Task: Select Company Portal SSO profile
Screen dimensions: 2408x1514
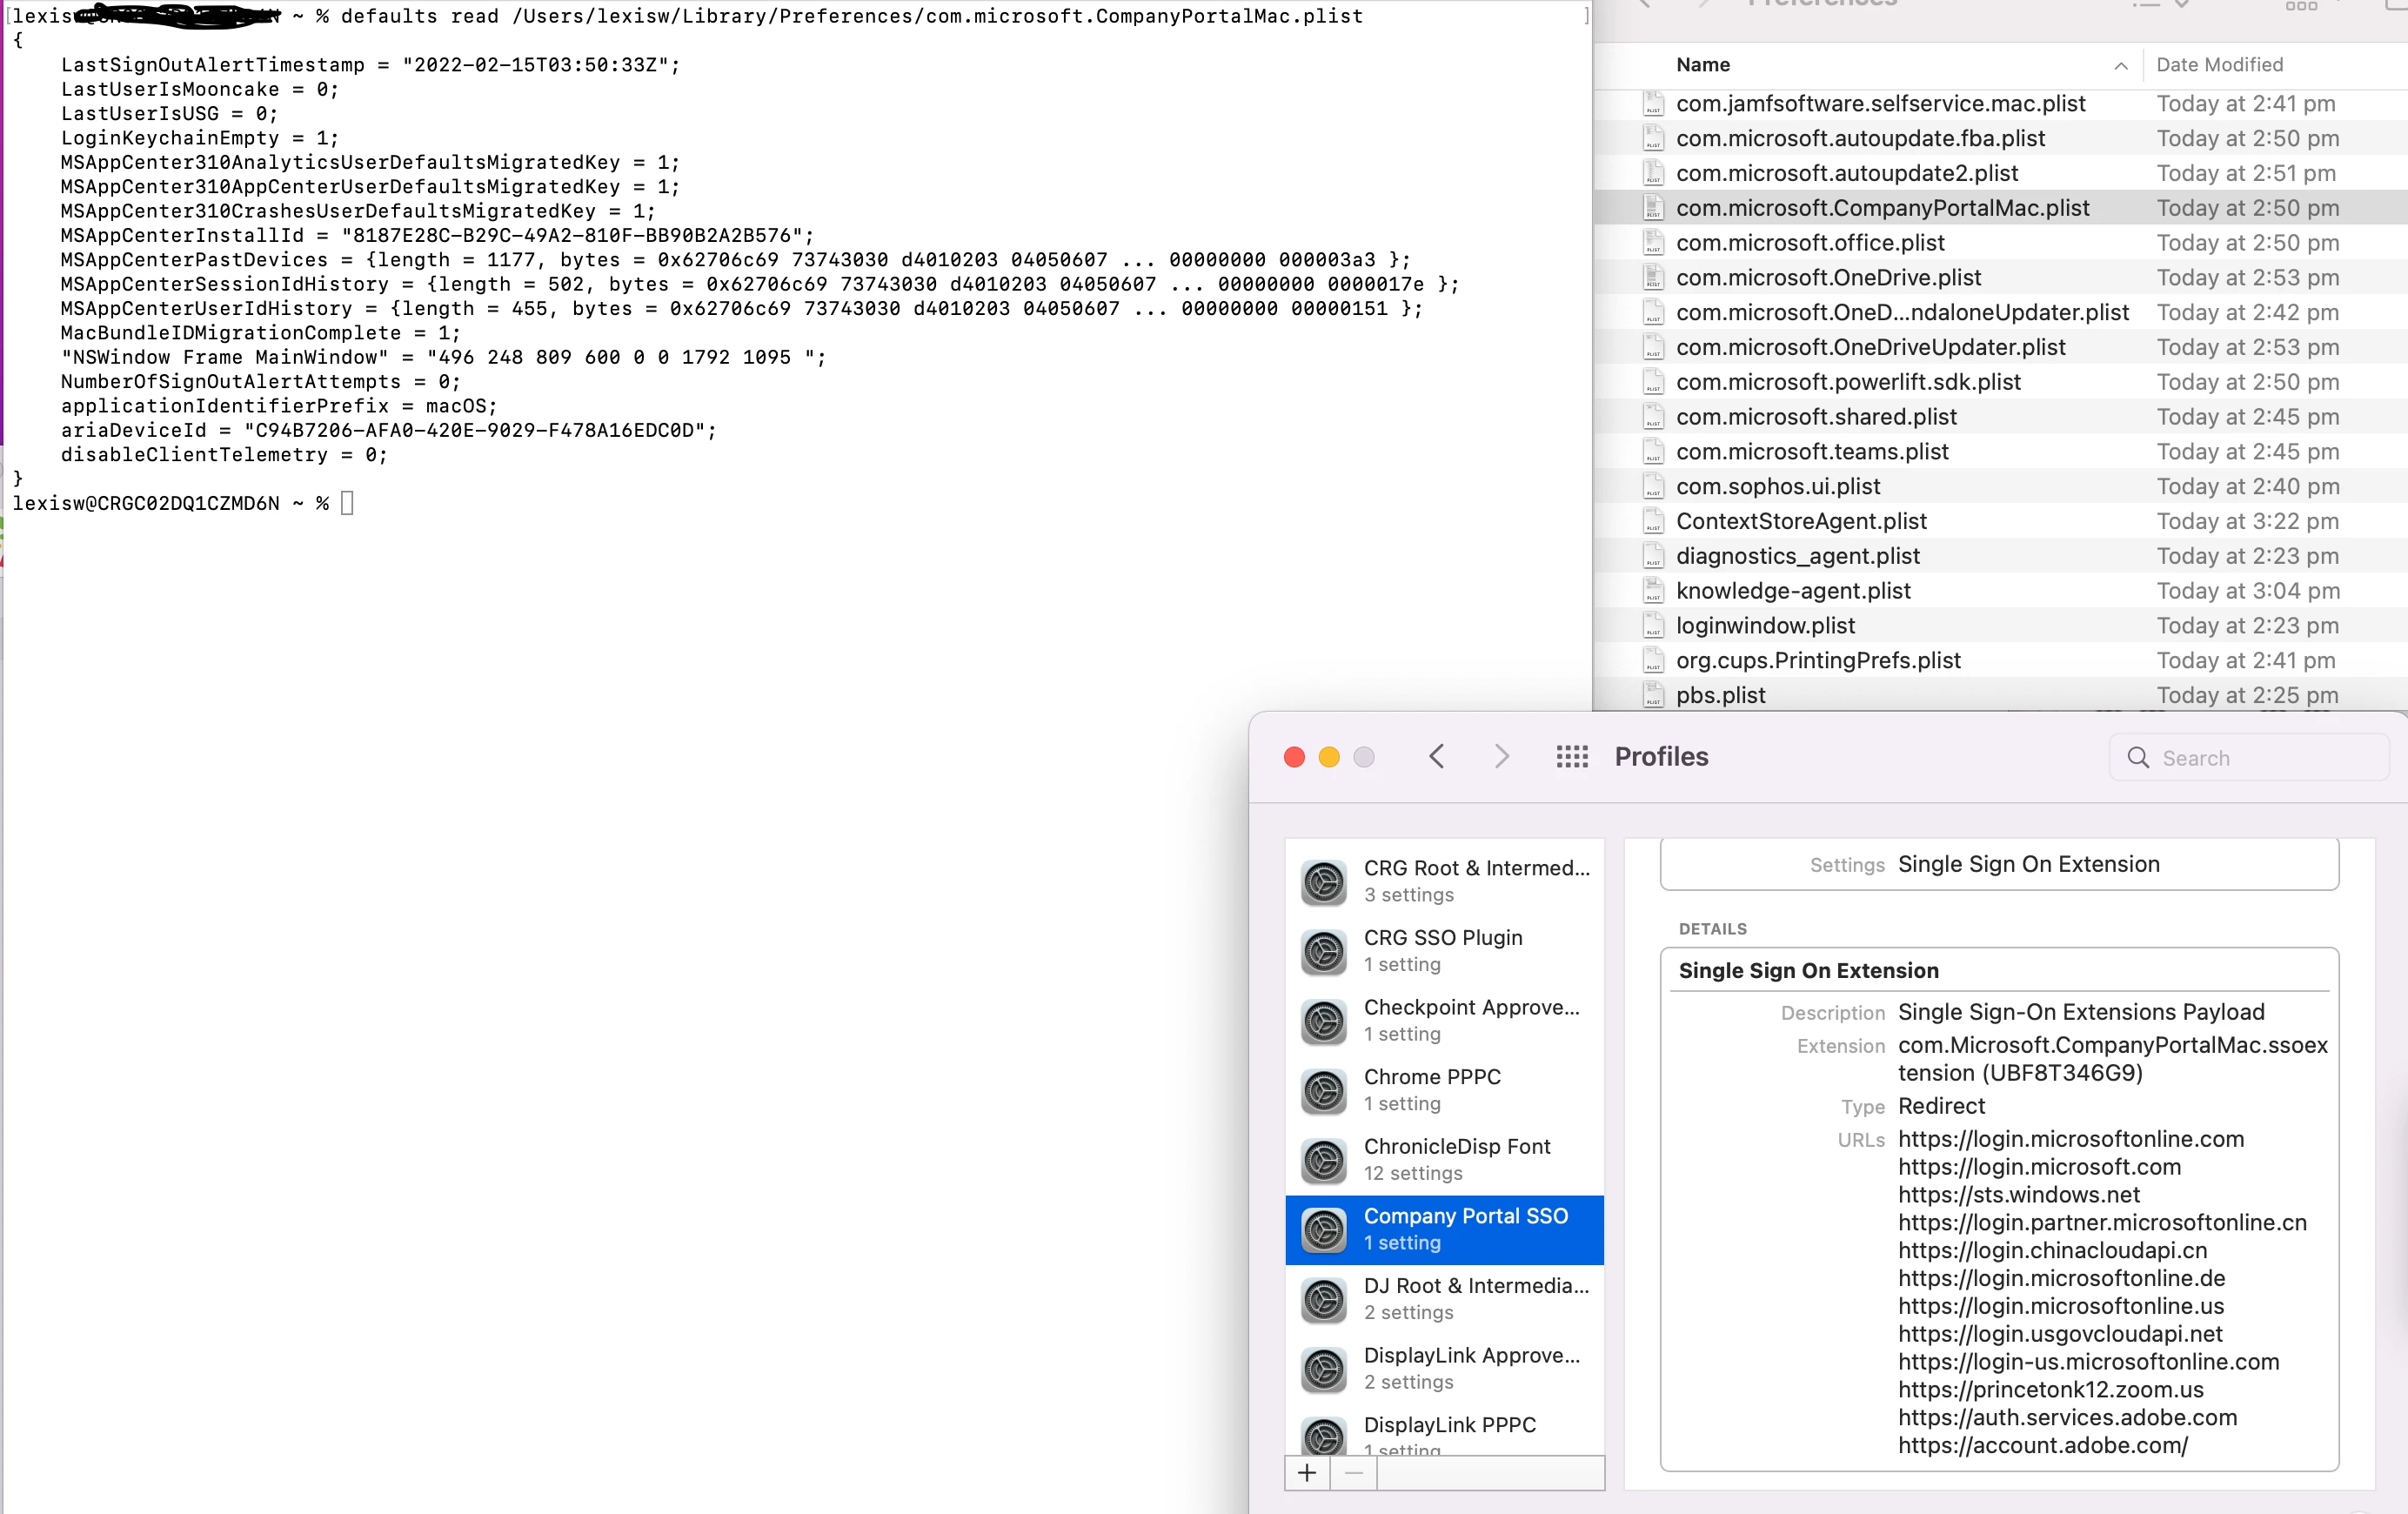Action: point(1444,1230)
